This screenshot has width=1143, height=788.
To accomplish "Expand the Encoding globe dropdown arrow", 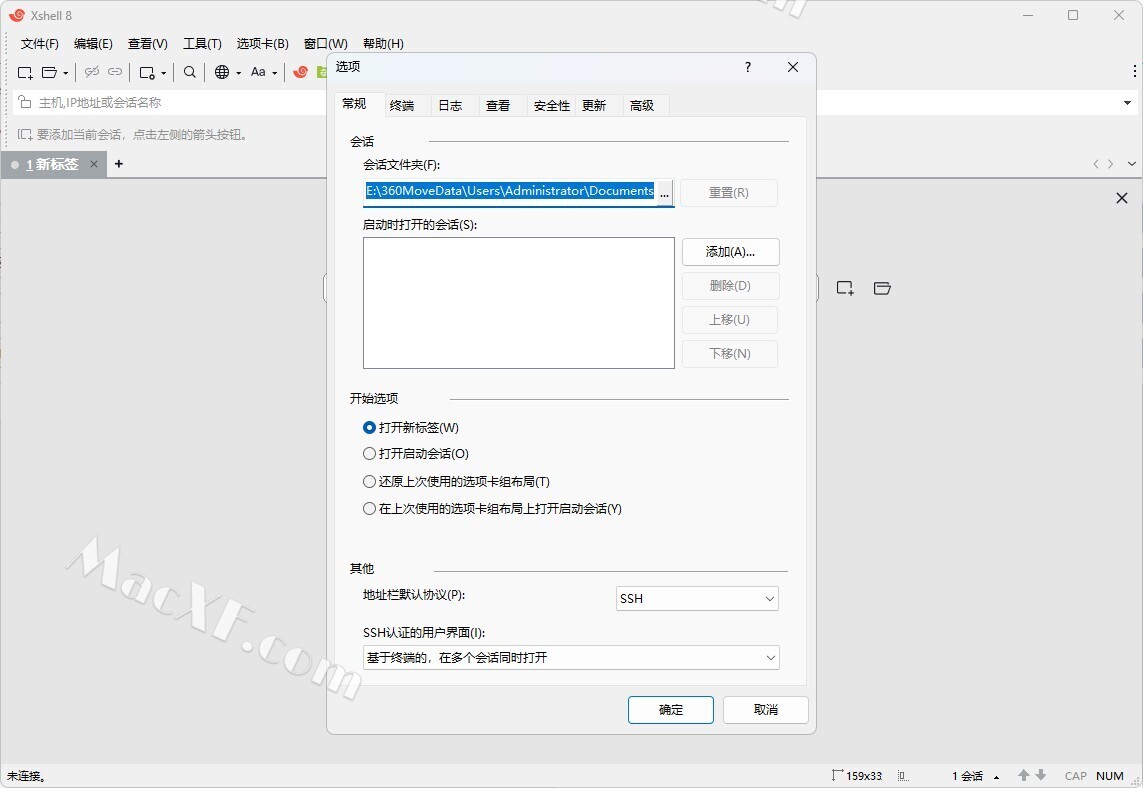I will pos(238,73).
